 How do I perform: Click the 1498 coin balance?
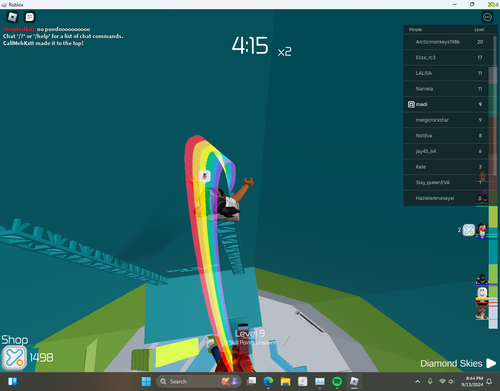[41, 358]
